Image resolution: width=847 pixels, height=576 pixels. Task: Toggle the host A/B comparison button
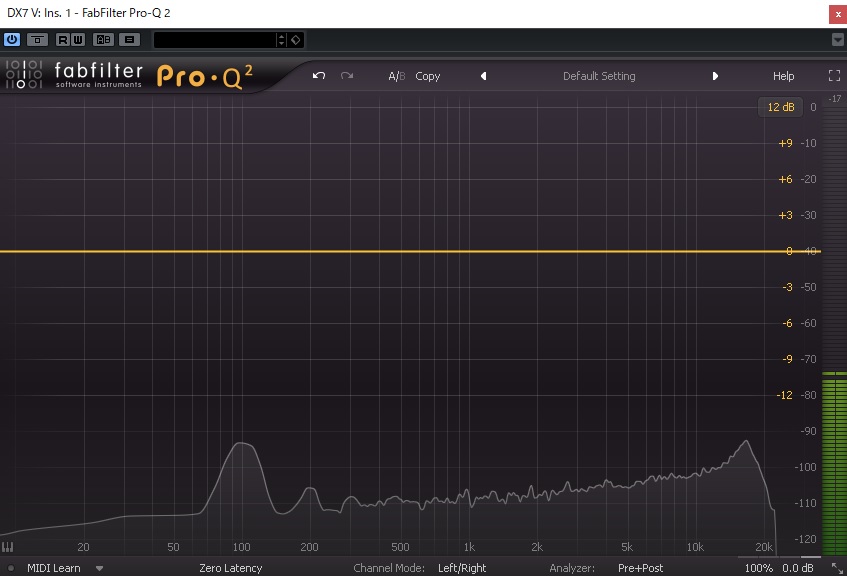[103, 39]
